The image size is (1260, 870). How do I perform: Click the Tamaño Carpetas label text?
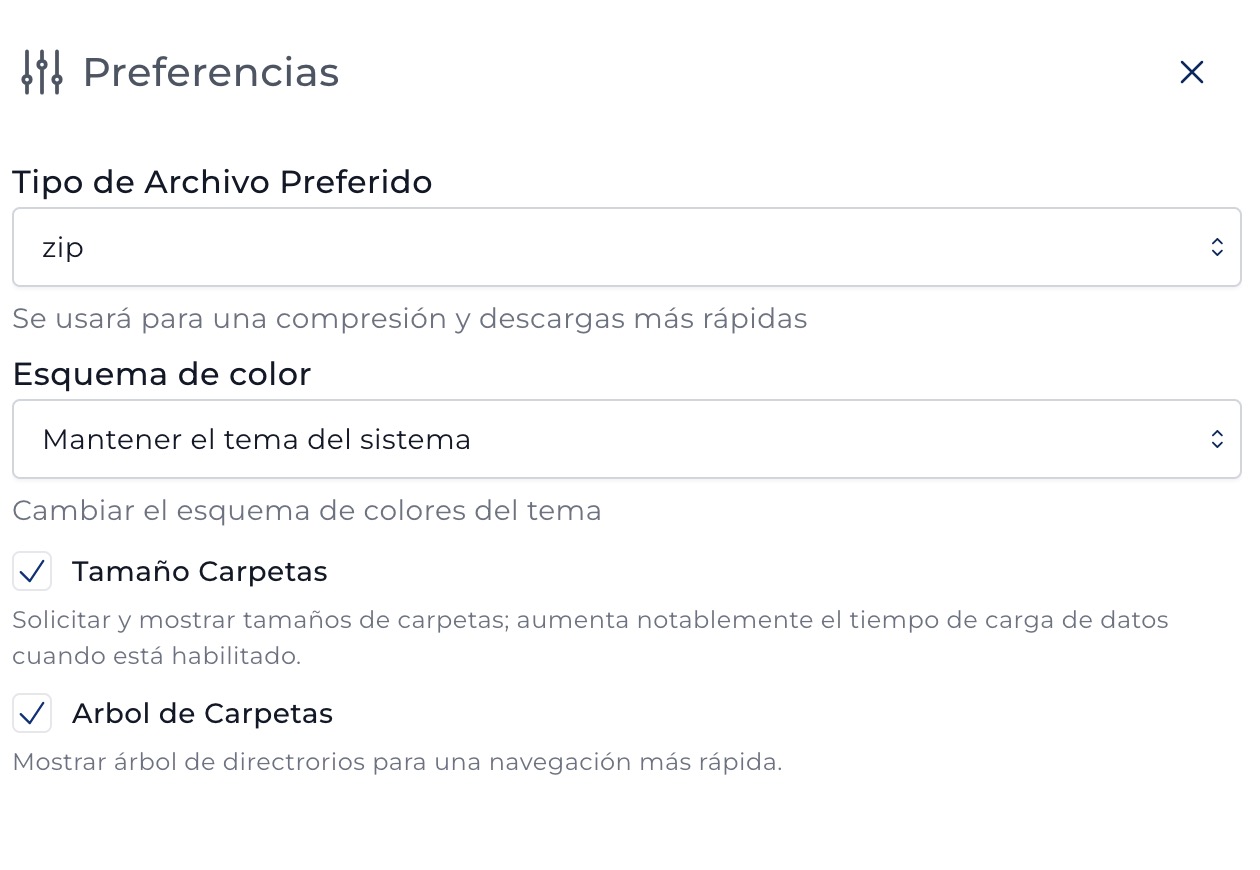click(200, 572)
